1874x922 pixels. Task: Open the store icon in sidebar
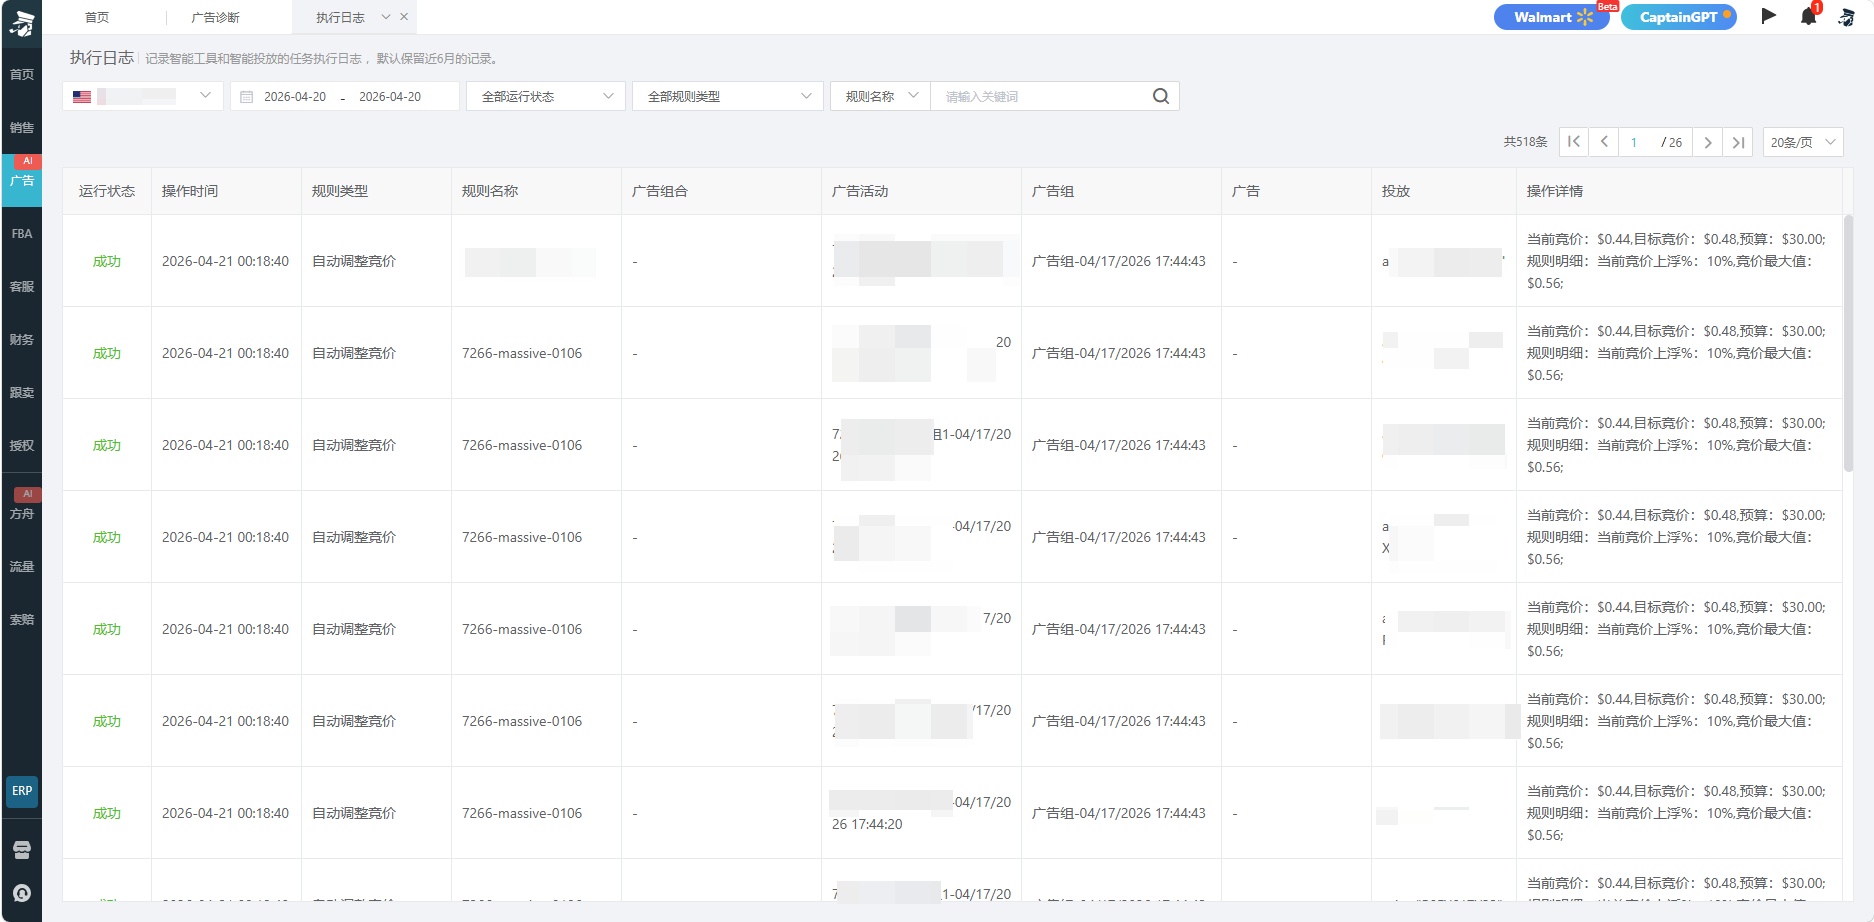click(x=22, y=850)
